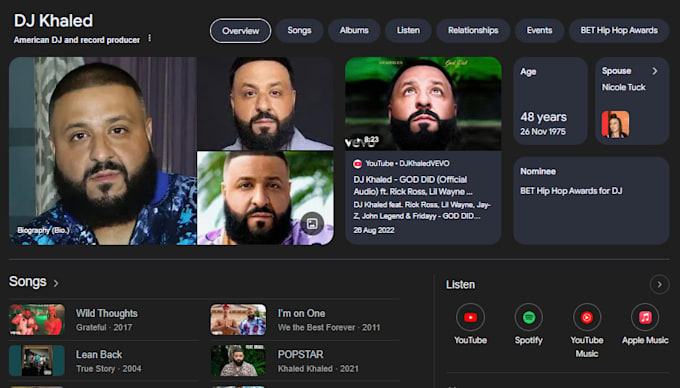This screenshot has width=680, height=388.
Task: Click the 26 Nov 1975 birth date
Action: (x=543, y=131)
